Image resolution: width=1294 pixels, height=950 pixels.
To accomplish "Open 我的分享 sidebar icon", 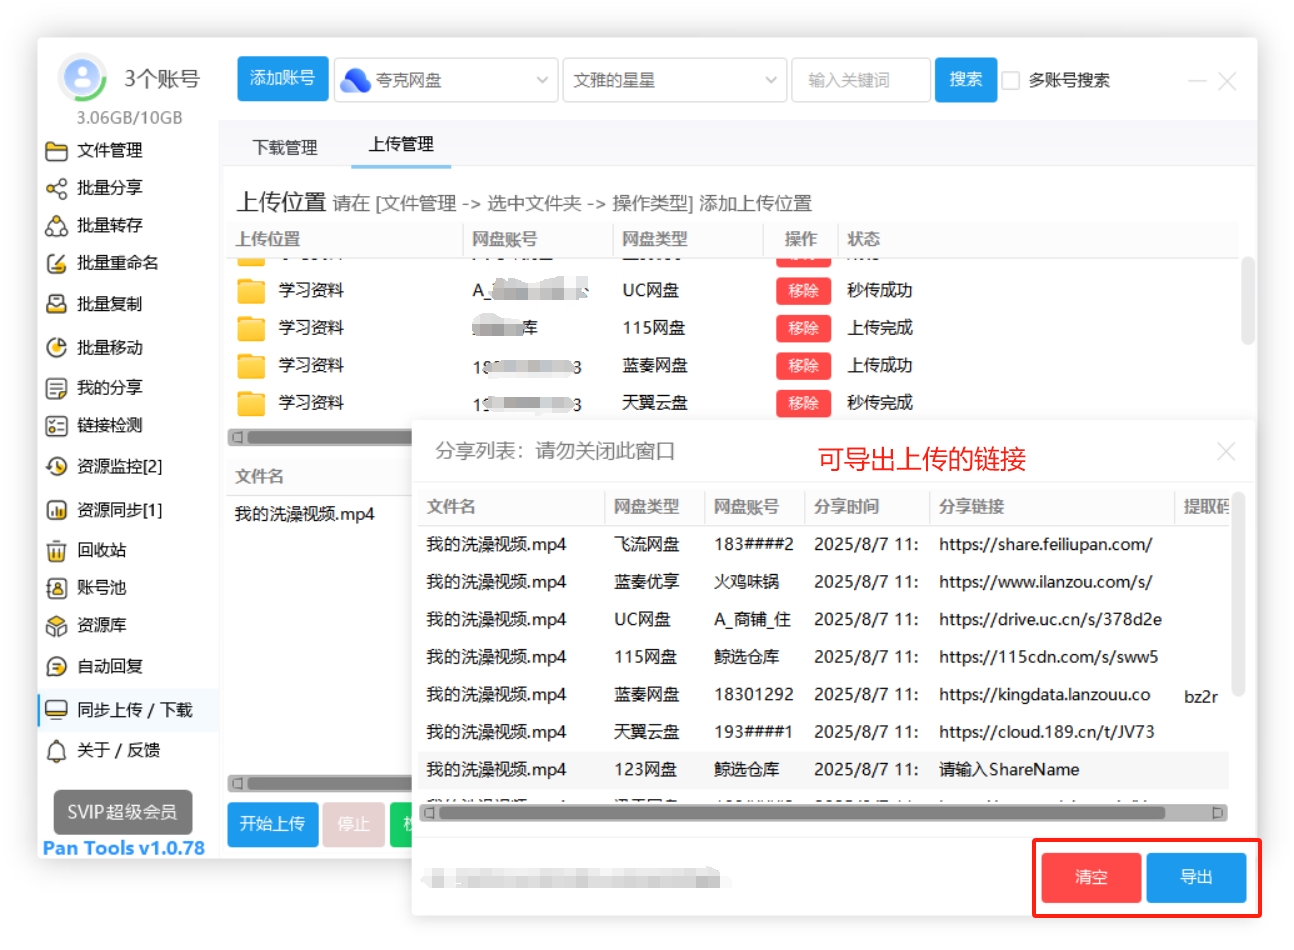I will tap(56, 388).
